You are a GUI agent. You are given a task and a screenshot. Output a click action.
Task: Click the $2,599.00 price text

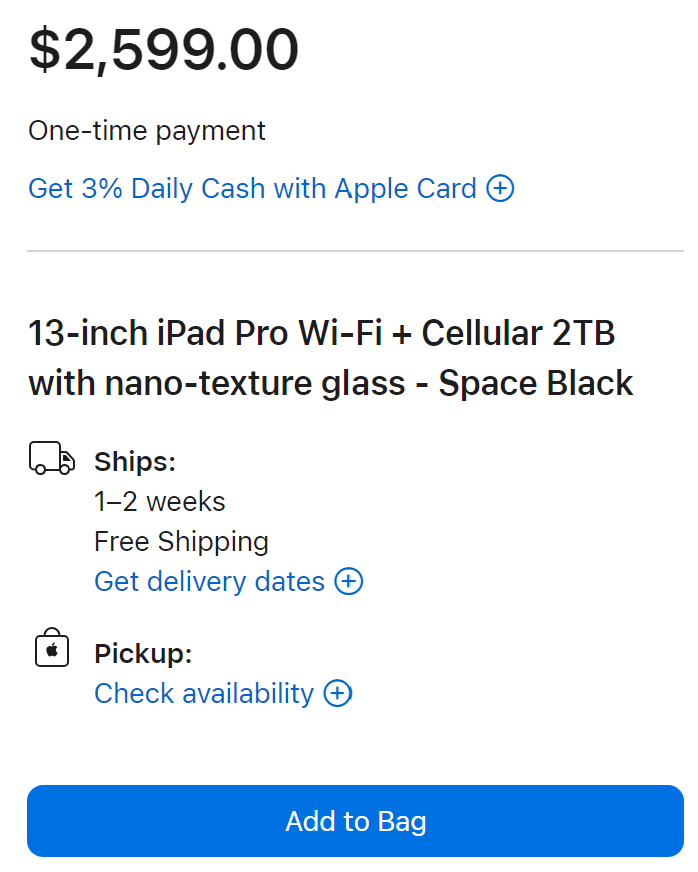[164, 50]
